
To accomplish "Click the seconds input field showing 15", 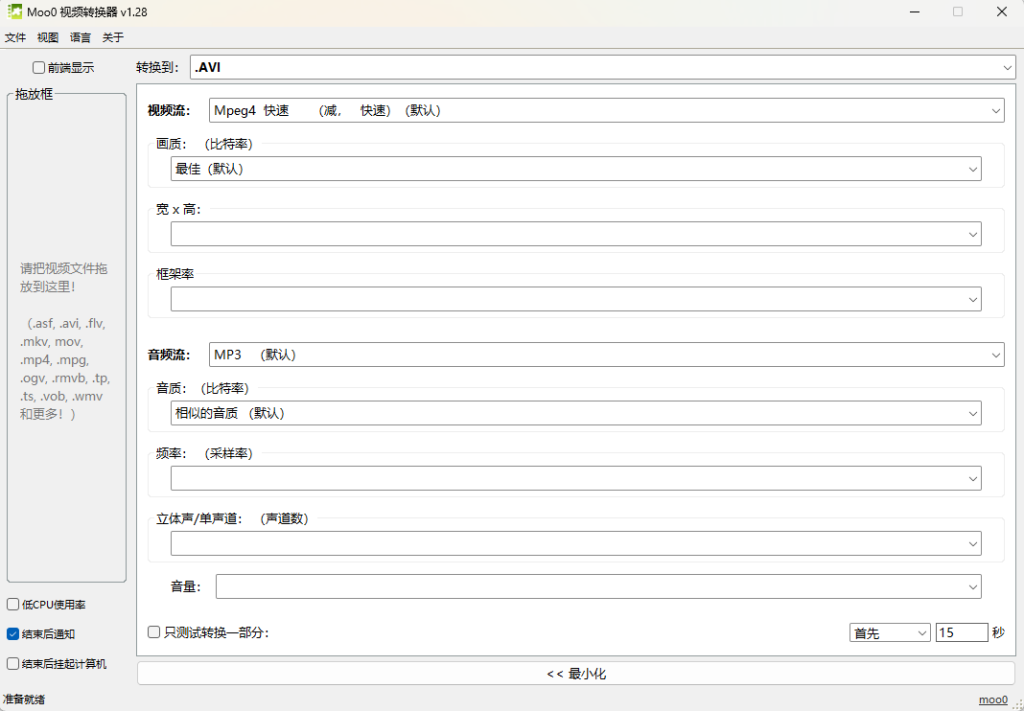I will 961,633.
